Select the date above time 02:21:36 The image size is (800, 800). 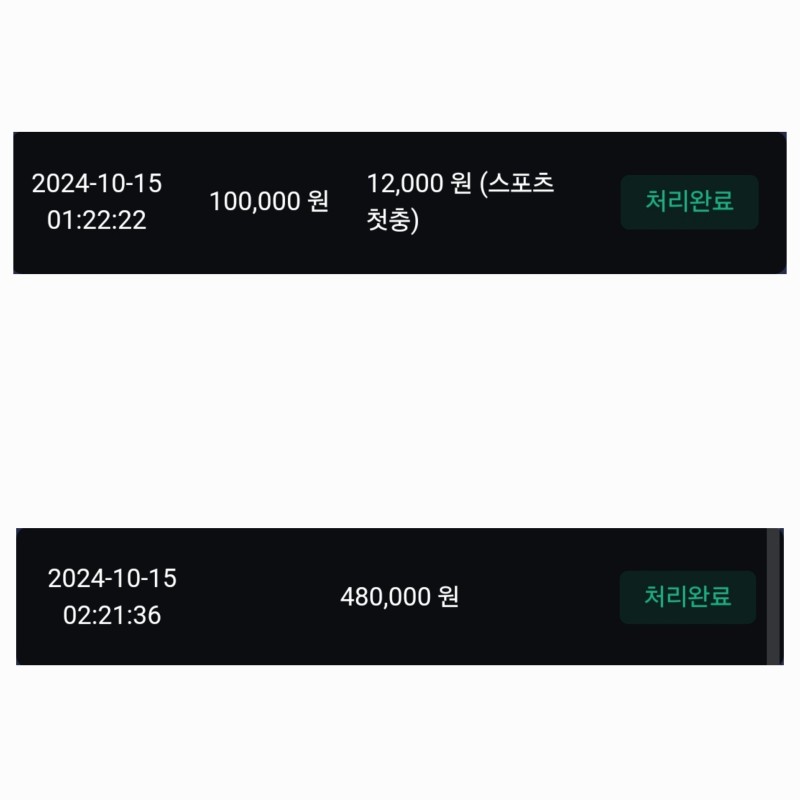[x=112, y=579]
